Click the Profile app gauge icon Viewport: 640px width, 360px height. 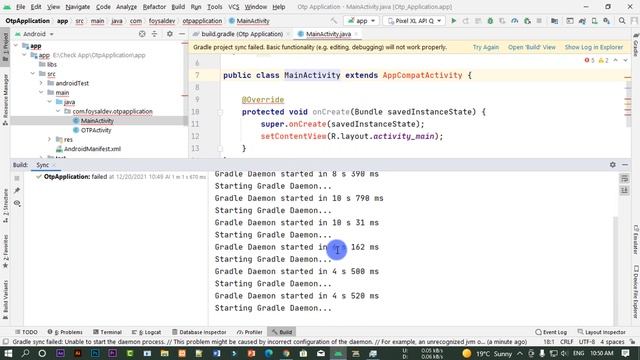(x=515, y=21)
